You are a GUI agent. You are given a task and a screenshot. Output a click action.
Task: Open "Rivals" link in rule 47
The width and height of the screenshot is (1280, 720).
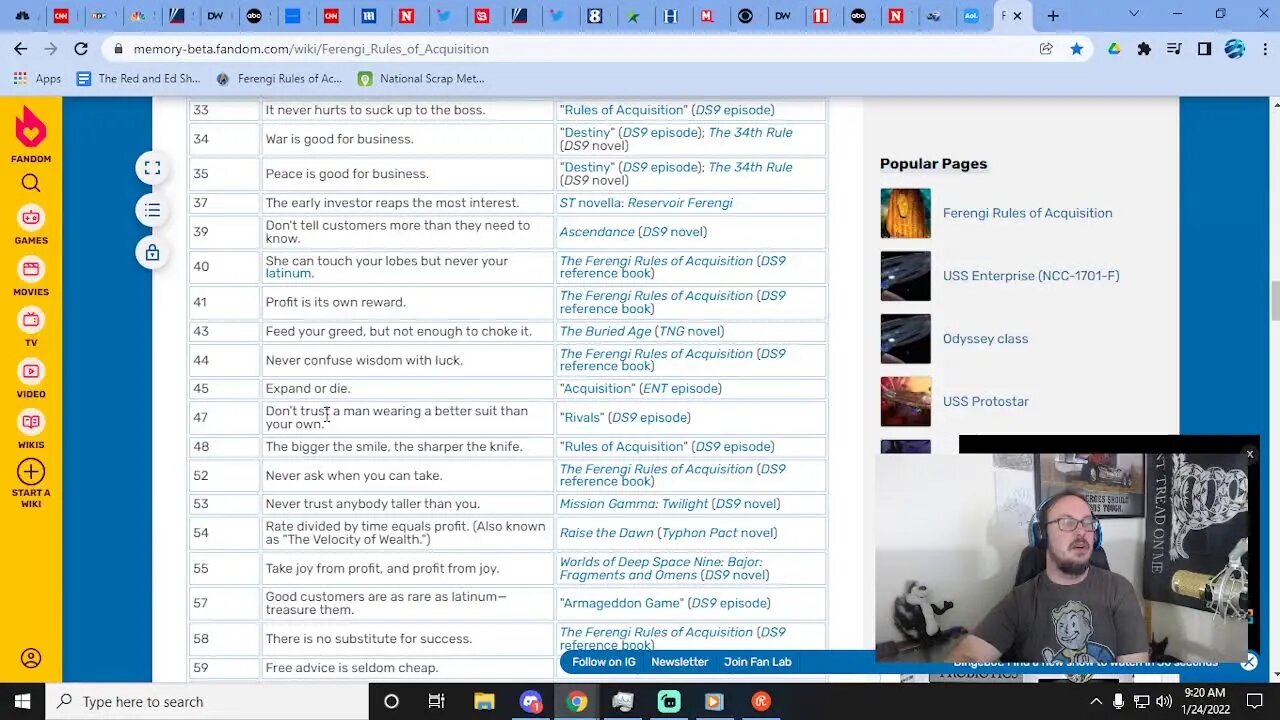[582, 418]
